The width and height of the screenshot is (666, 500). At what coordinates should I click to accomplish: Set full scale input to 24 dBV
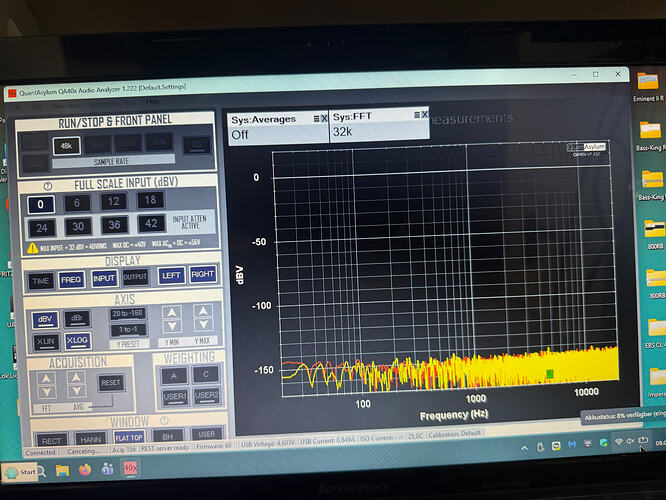(x=42, y=228)
